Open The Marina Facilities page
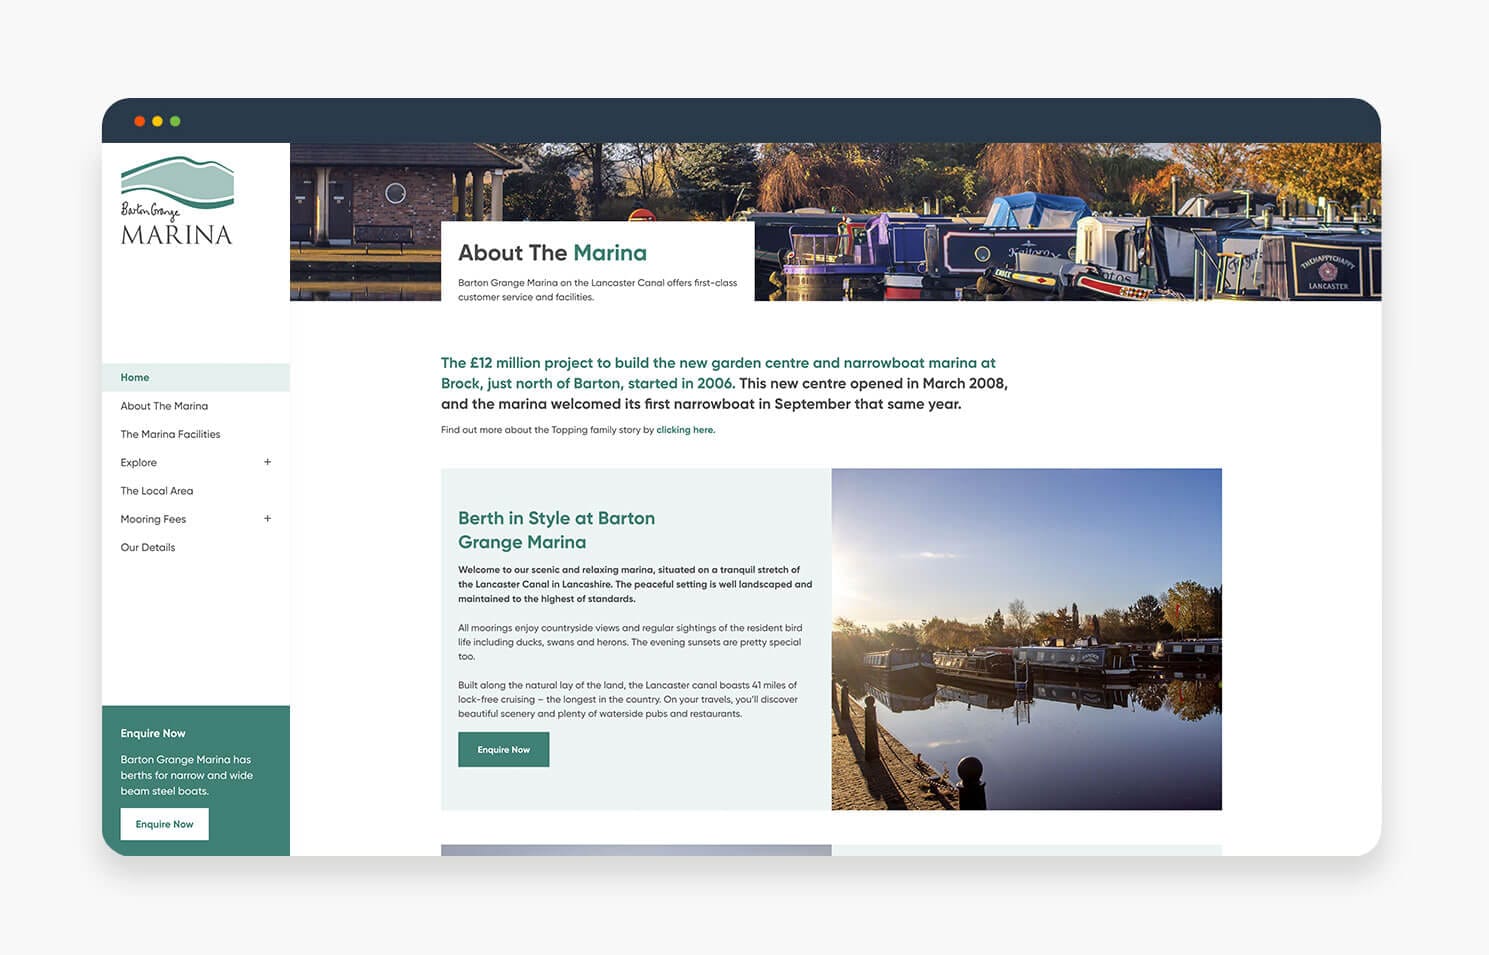 170,434
